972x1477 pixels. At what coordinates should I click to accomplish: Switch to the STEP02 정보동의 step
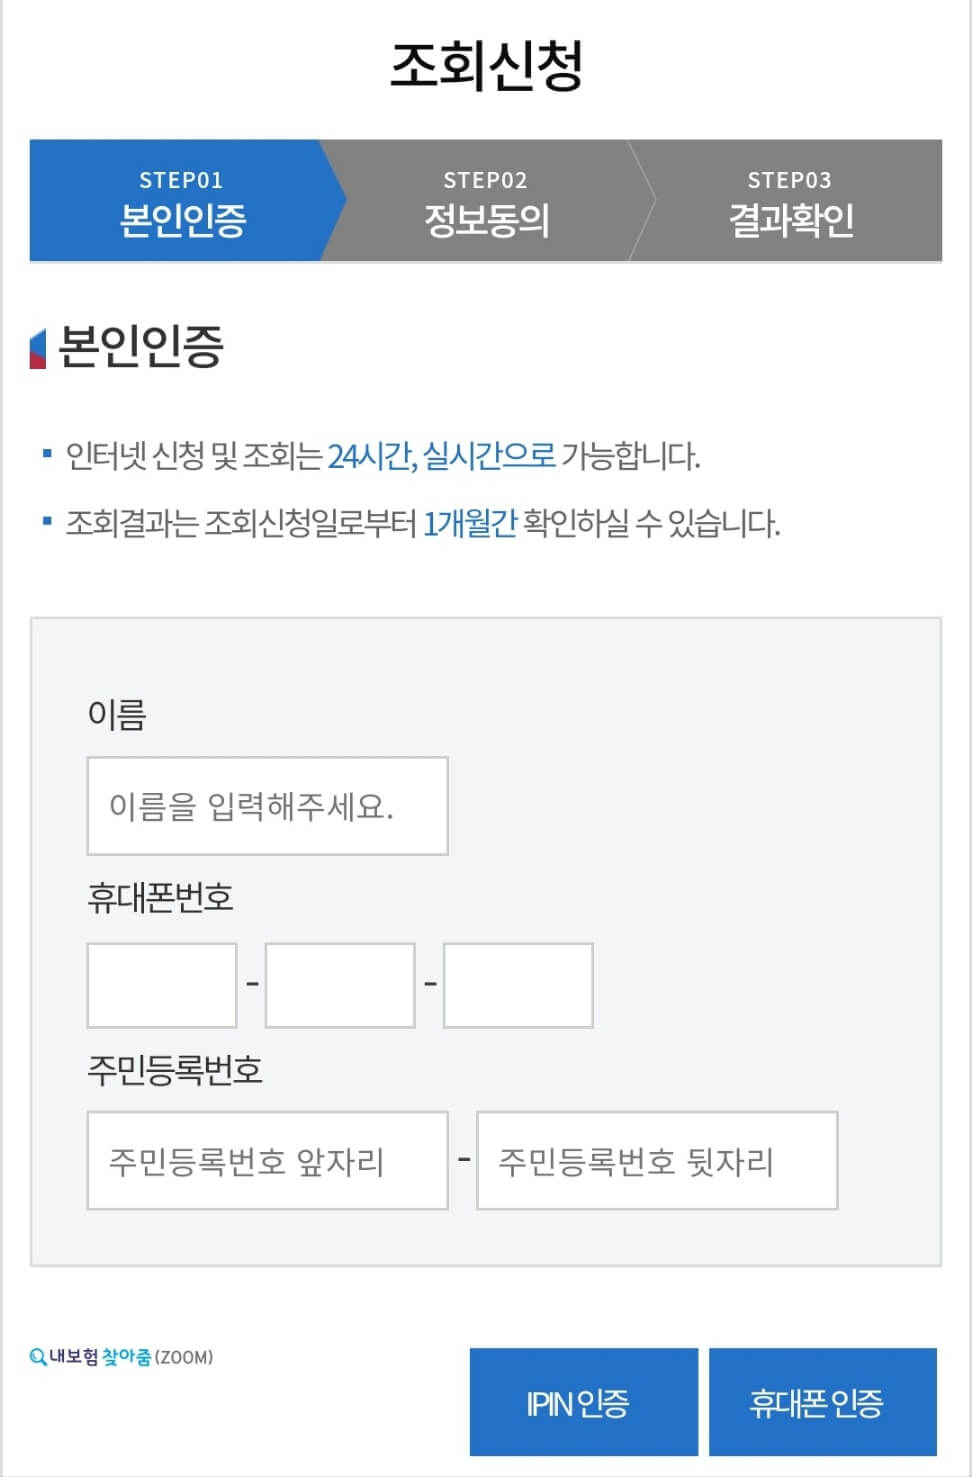click(486, 199)
